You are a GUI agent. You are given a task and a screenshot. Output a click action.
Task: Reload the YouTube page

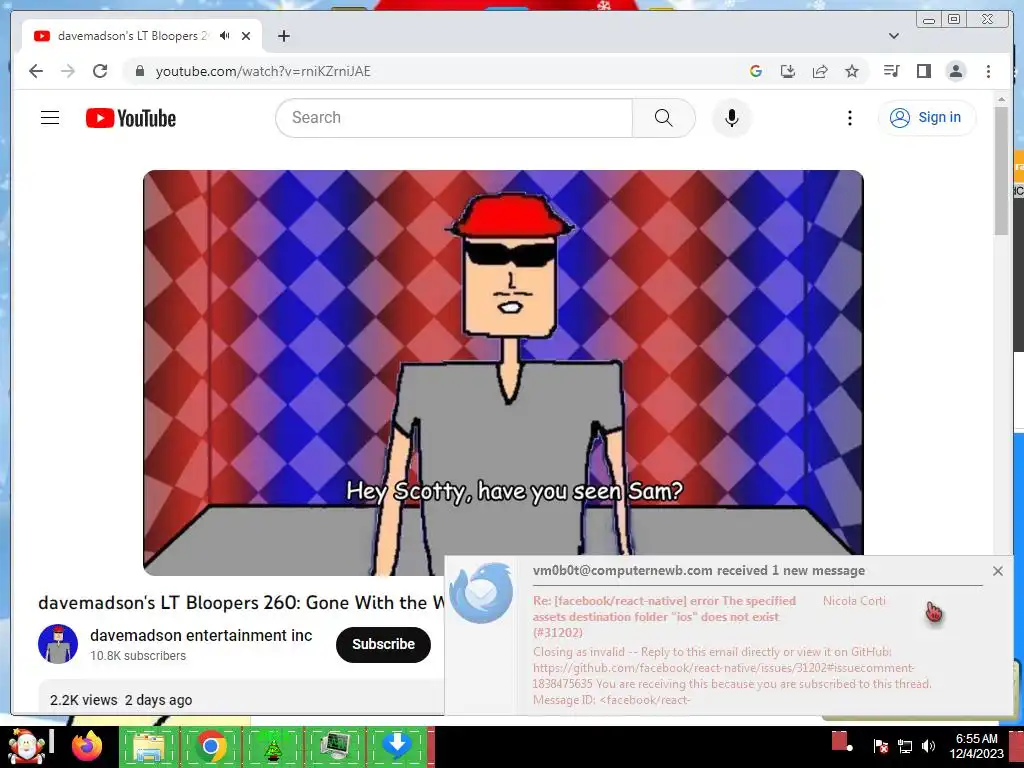pyautogui.click(x=100, y=71)
